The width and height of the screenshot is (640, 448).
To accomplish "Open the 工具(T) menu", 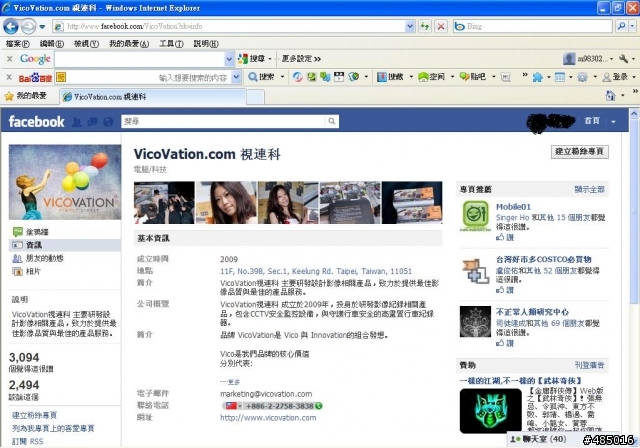I will click(171, 44).
